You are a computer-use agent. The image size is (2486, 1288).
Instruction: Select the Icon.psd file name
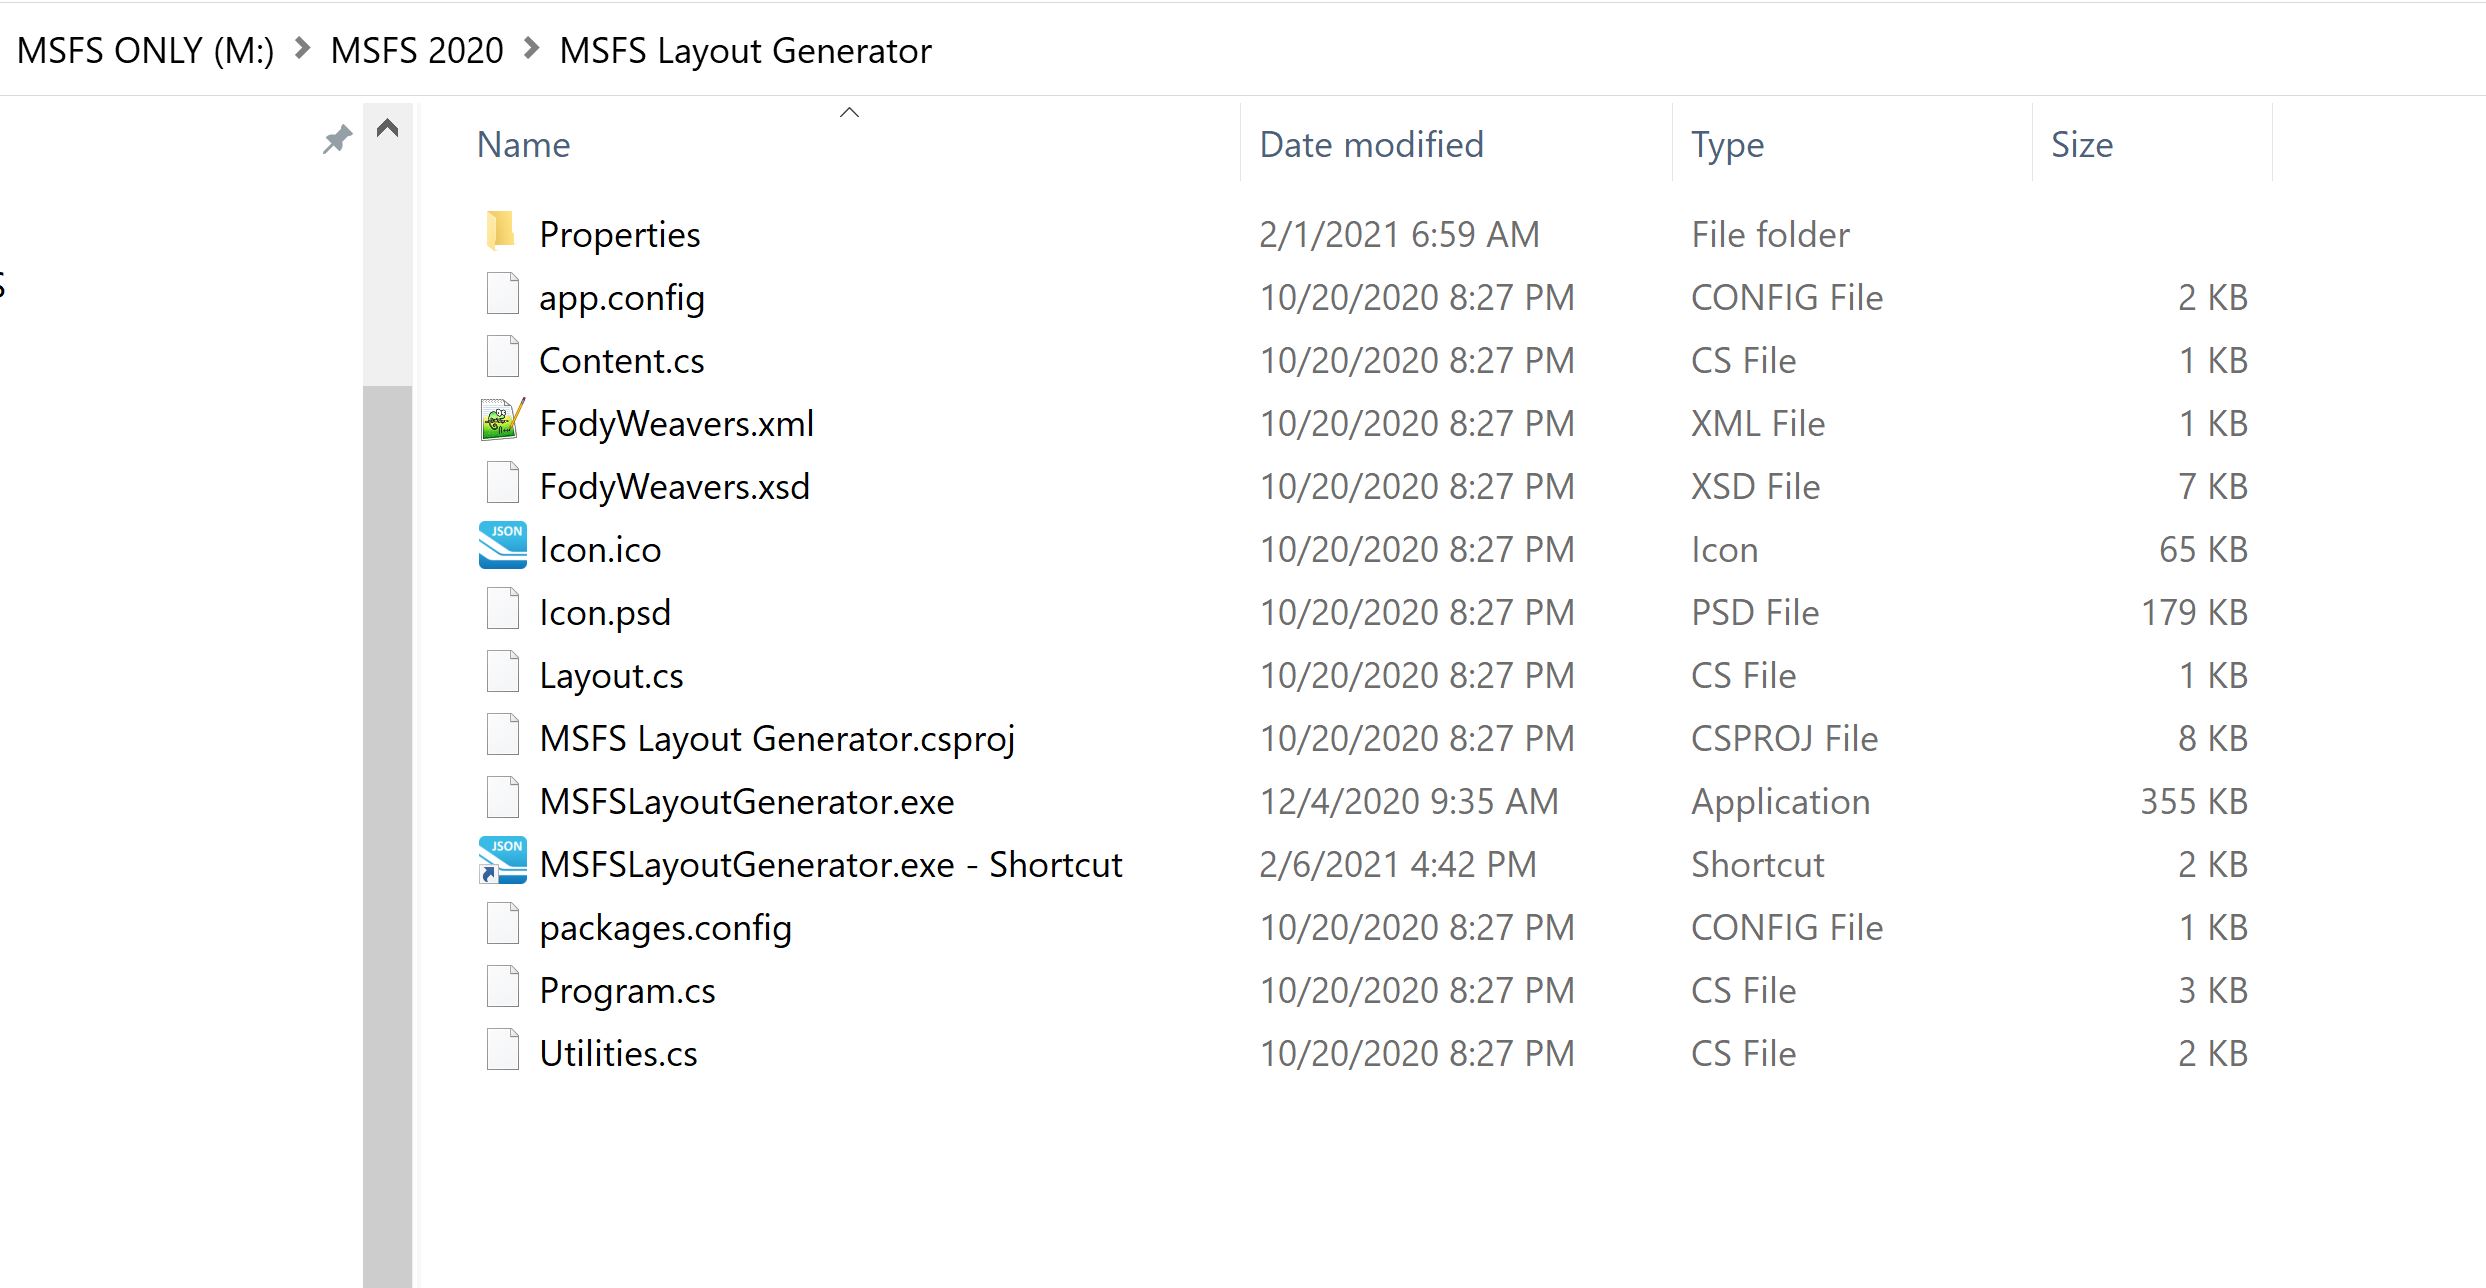605,613
